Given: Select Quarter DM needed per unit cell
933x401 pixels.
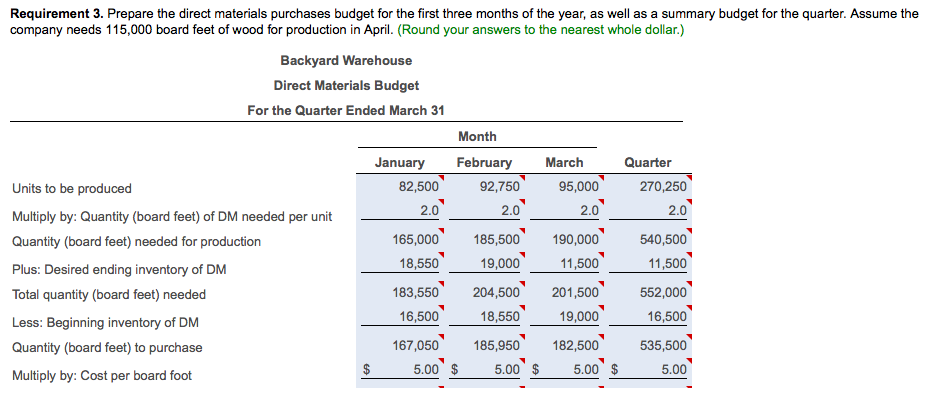Looking at the screenshot, I should click(x=677, y=211).
